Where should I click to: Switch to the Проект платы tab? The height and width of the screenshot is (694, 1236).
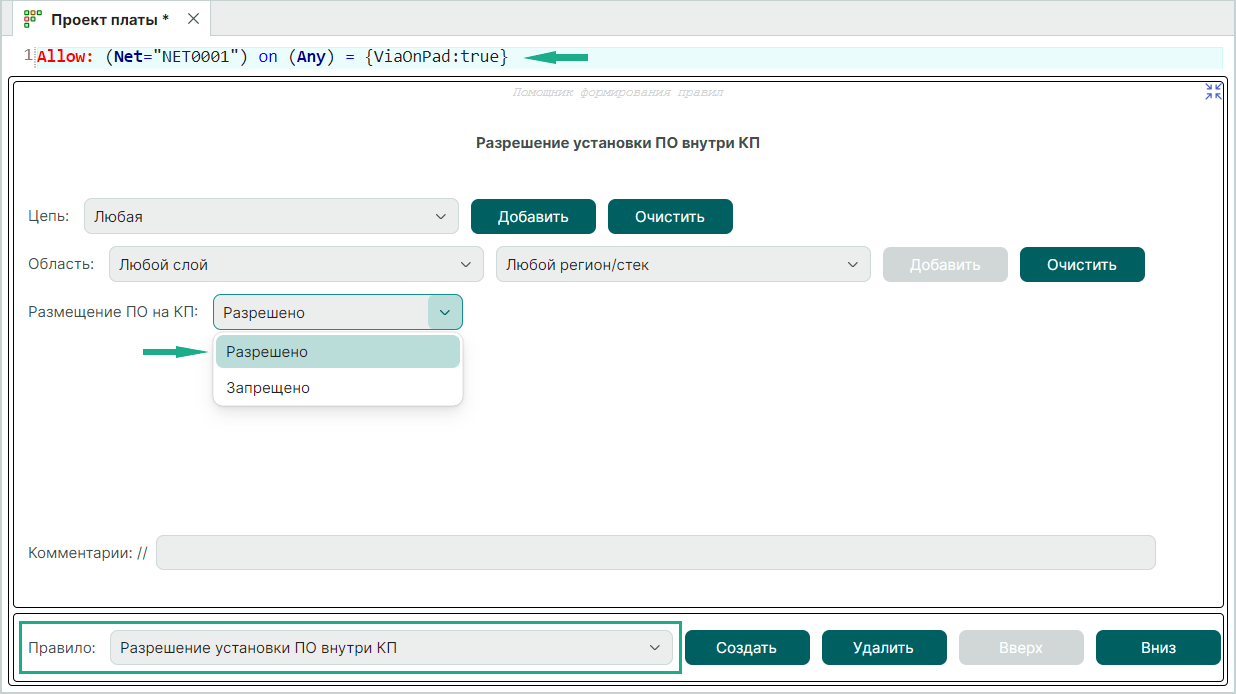pos(110,19)
